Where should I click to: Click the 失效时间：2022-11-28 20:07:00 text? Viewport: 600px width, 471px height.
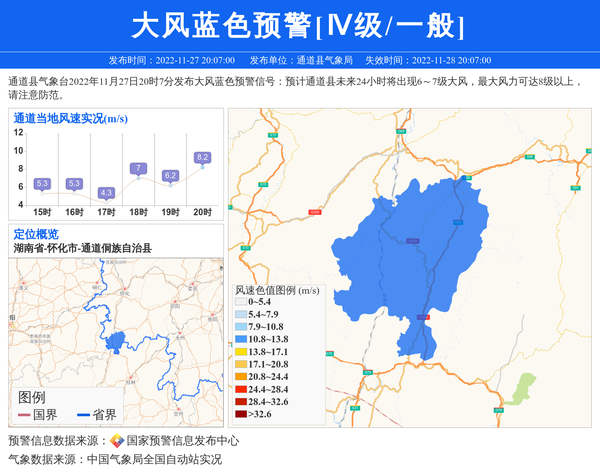(428, 60)
